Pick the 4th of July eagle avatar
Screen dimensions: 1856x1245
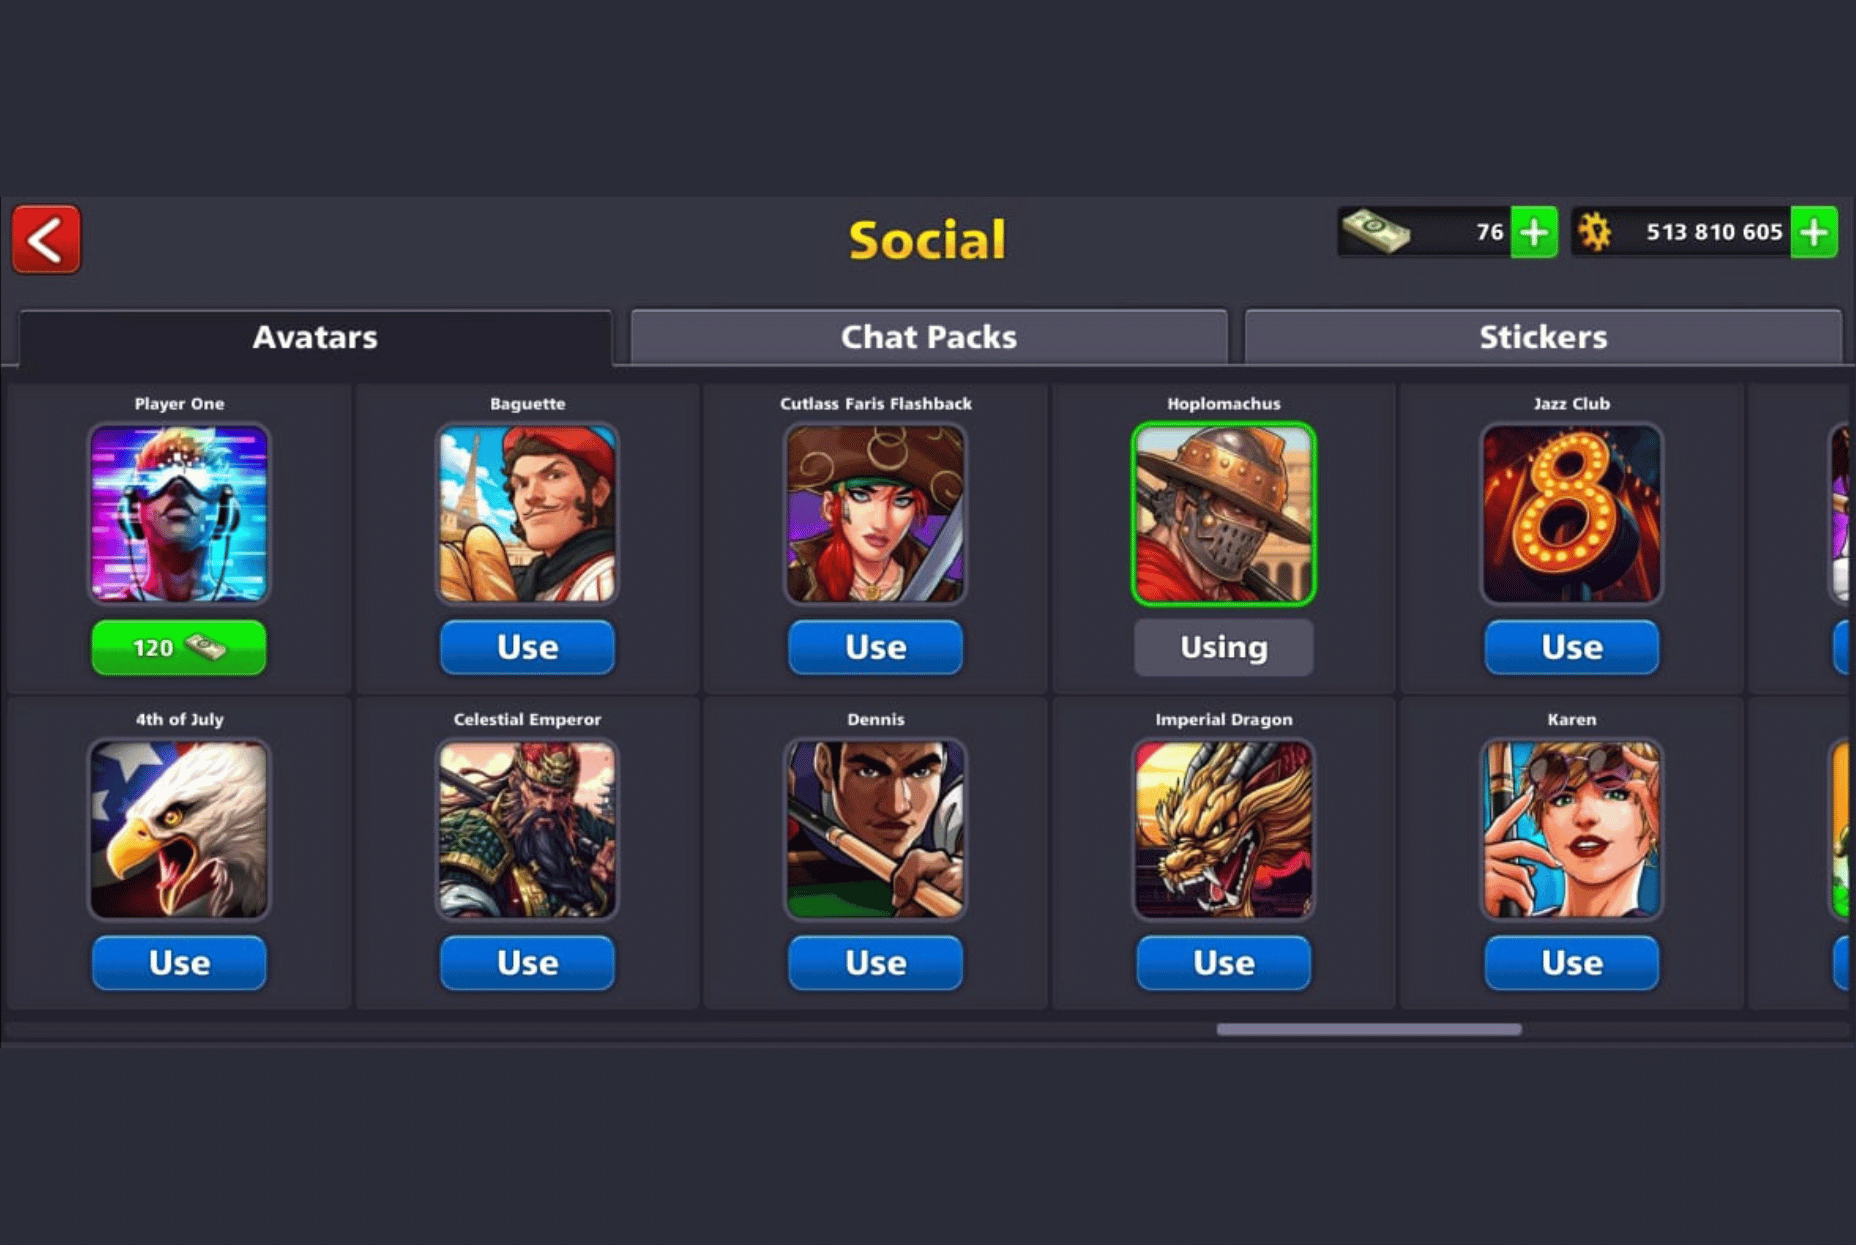[x=179, y=829]
